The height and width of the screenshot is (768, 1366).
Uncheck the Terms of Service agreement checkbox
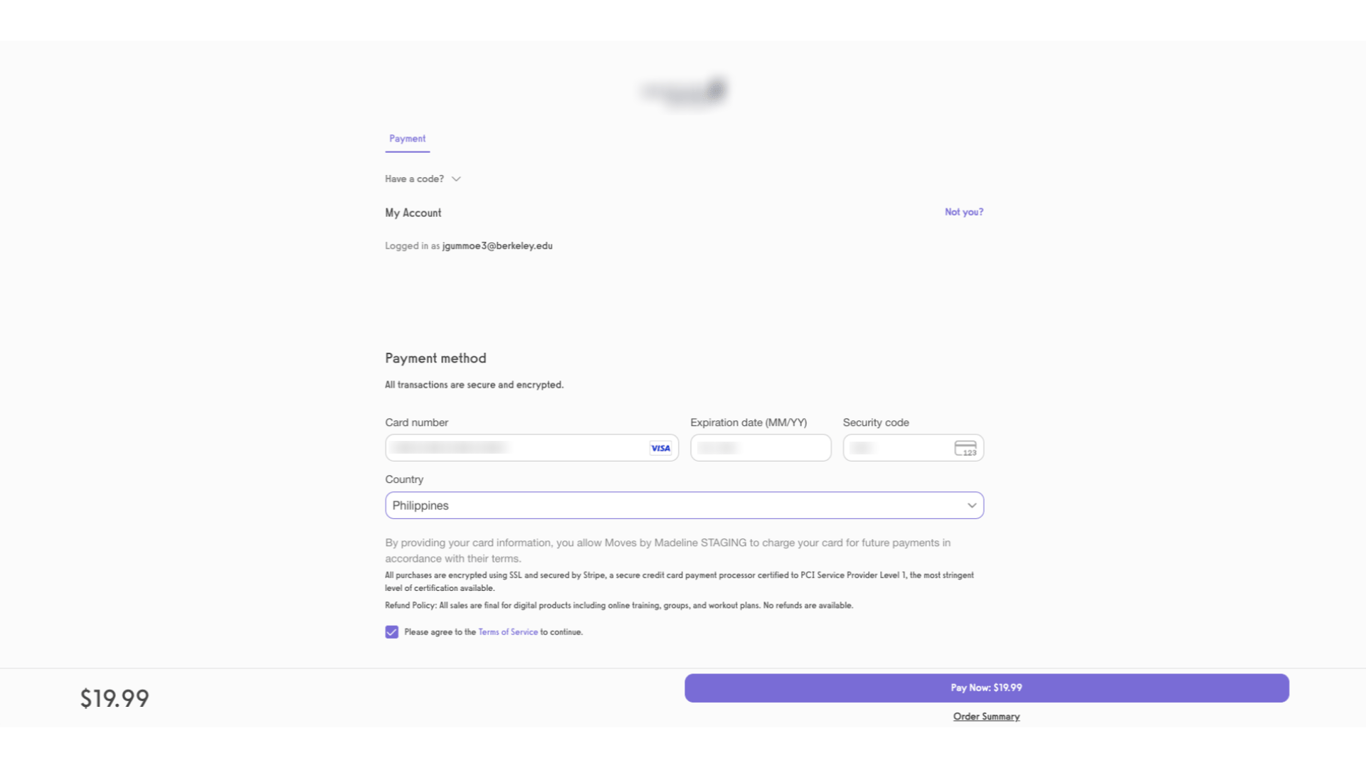392,631
